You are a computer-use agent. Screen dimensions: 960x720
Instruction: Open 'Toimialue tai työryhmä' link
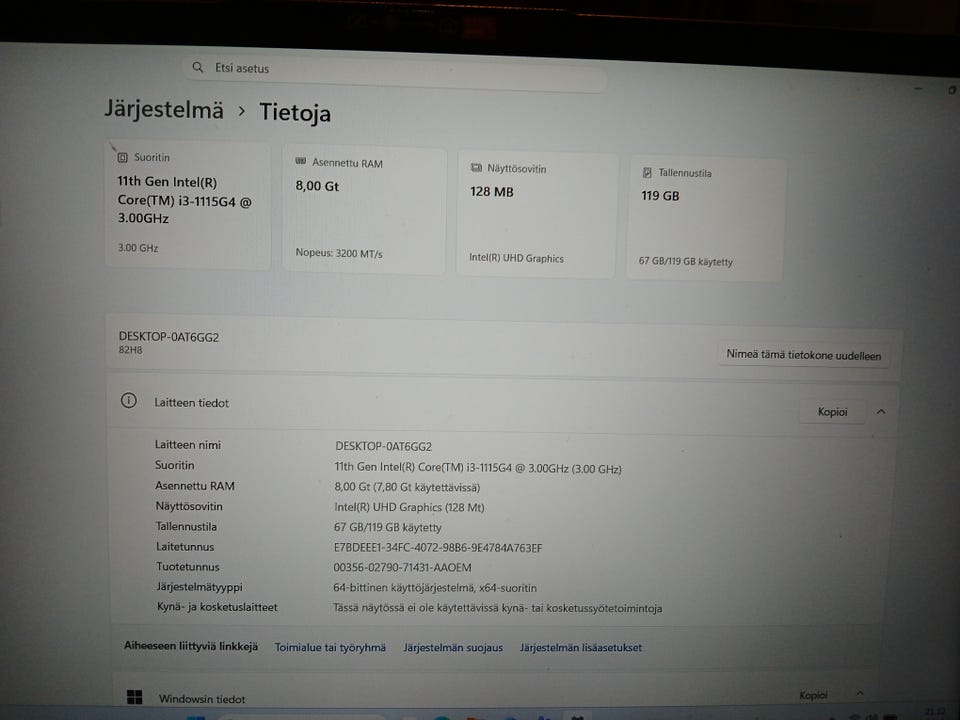tap(330, 647)
